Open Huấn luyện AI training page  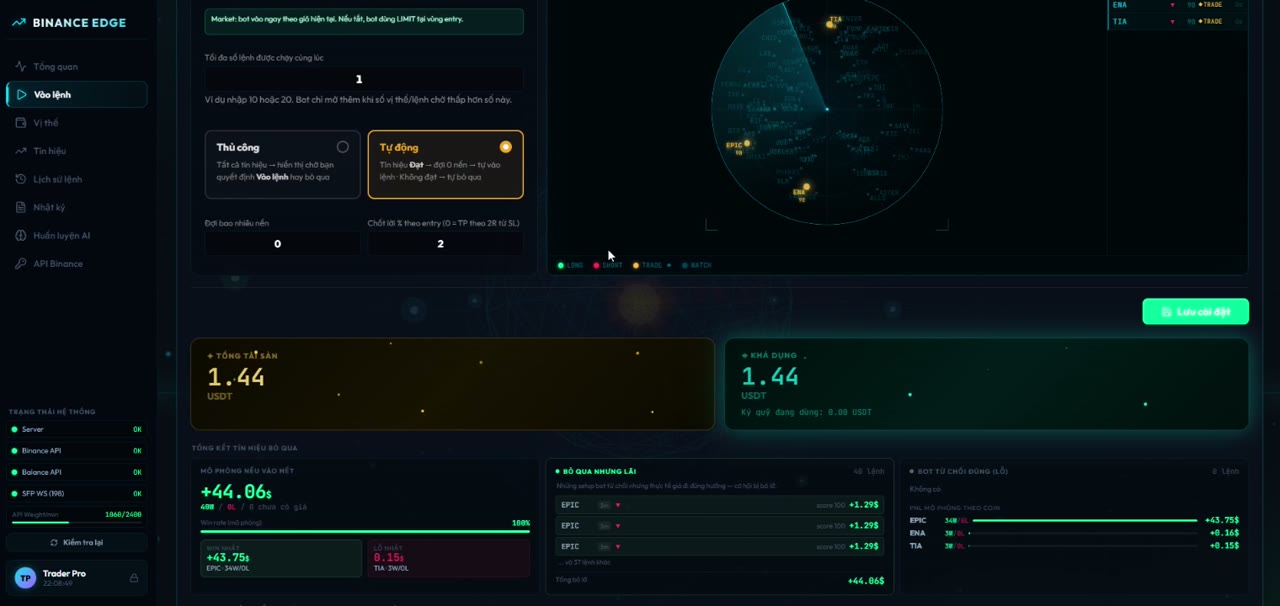(76, 236)
